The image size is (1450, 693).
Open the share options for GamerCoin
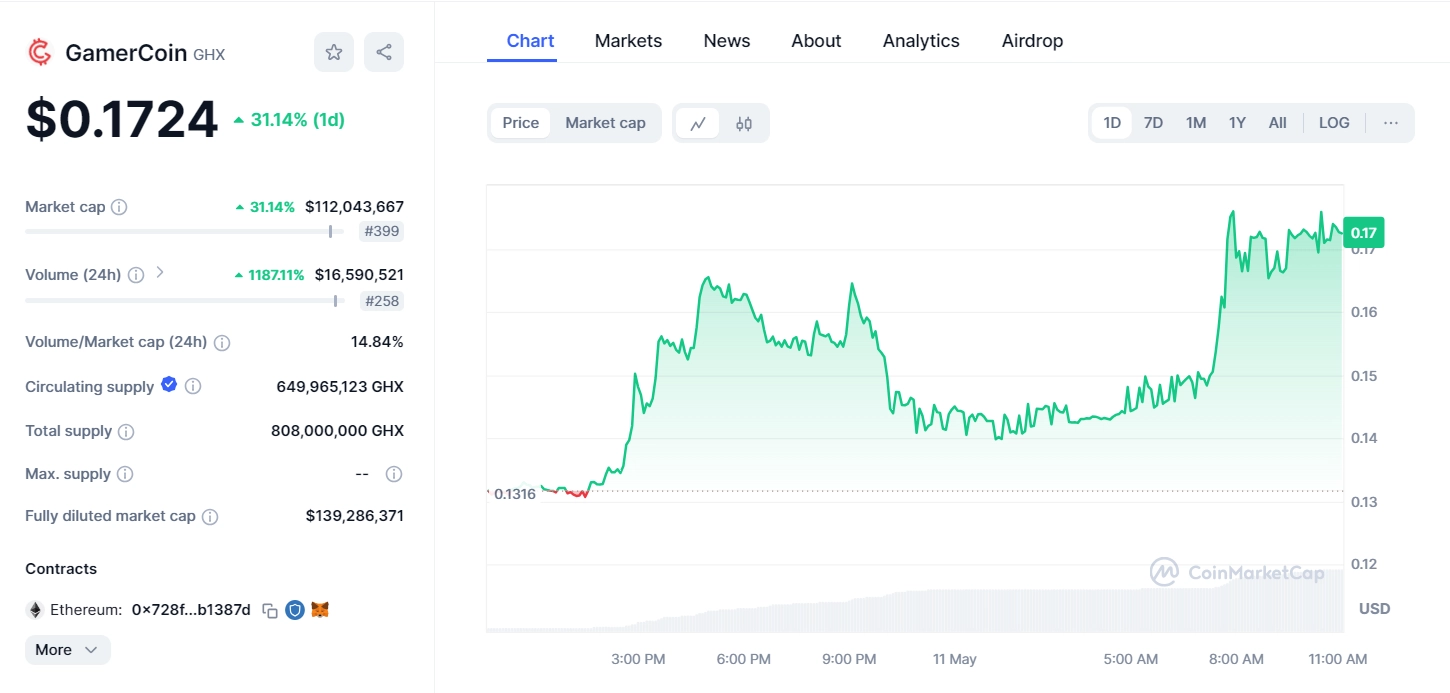click(383, 51)
